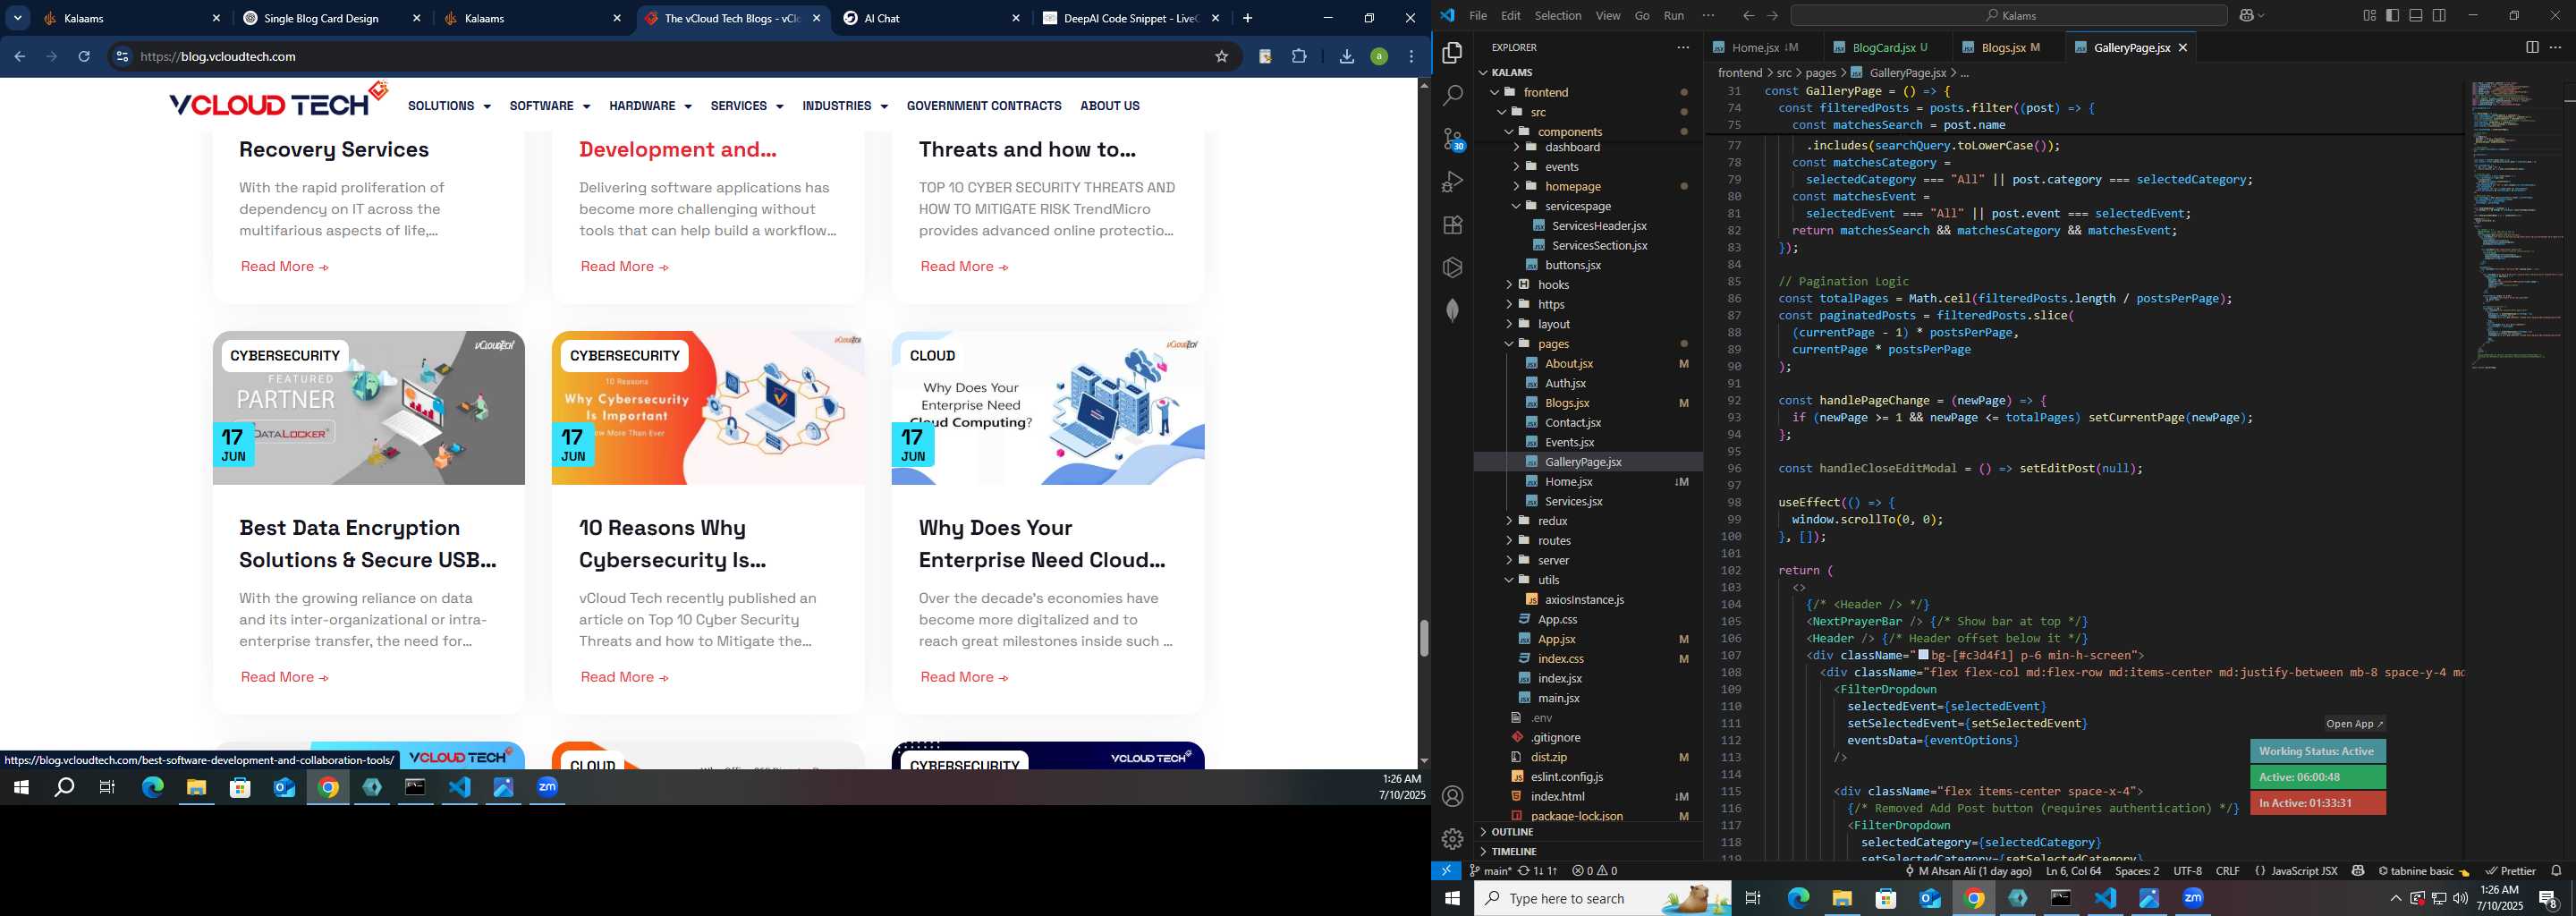
Task: Open Source Control view with 30 badge
Action: 1453,139
